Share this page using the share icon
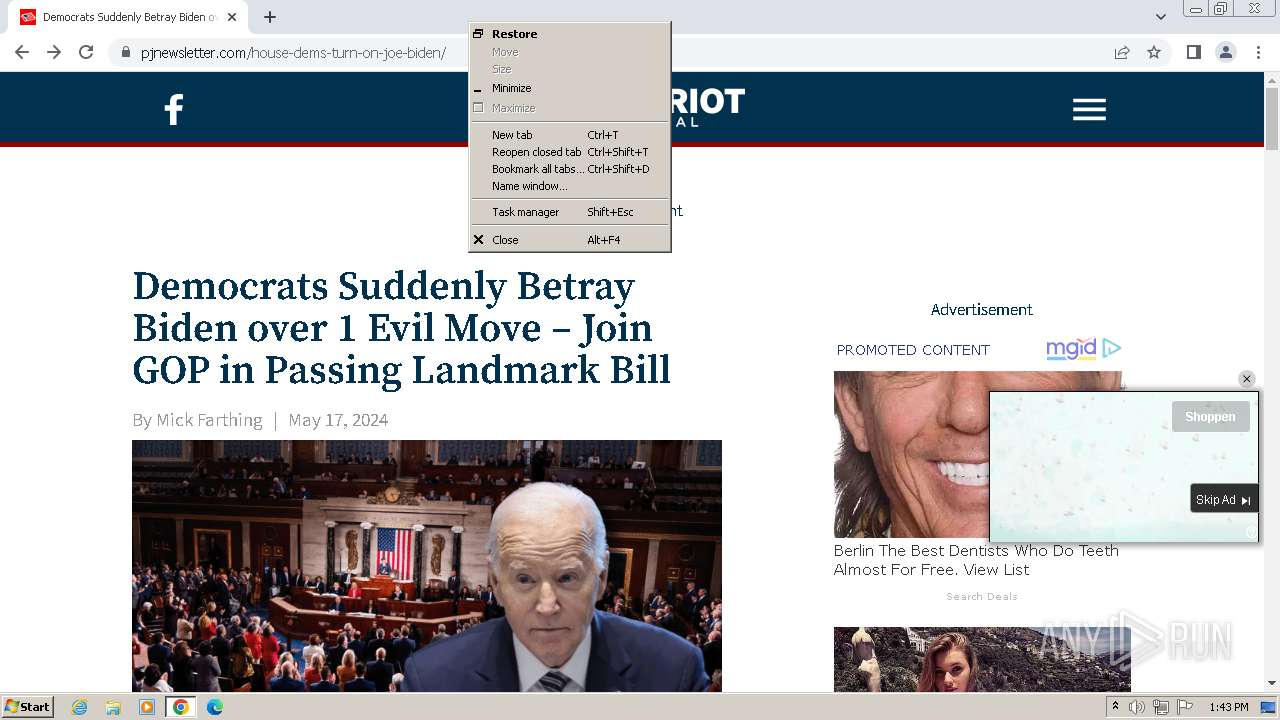The image size is (1280, 720). click(x=1122, y=52)
